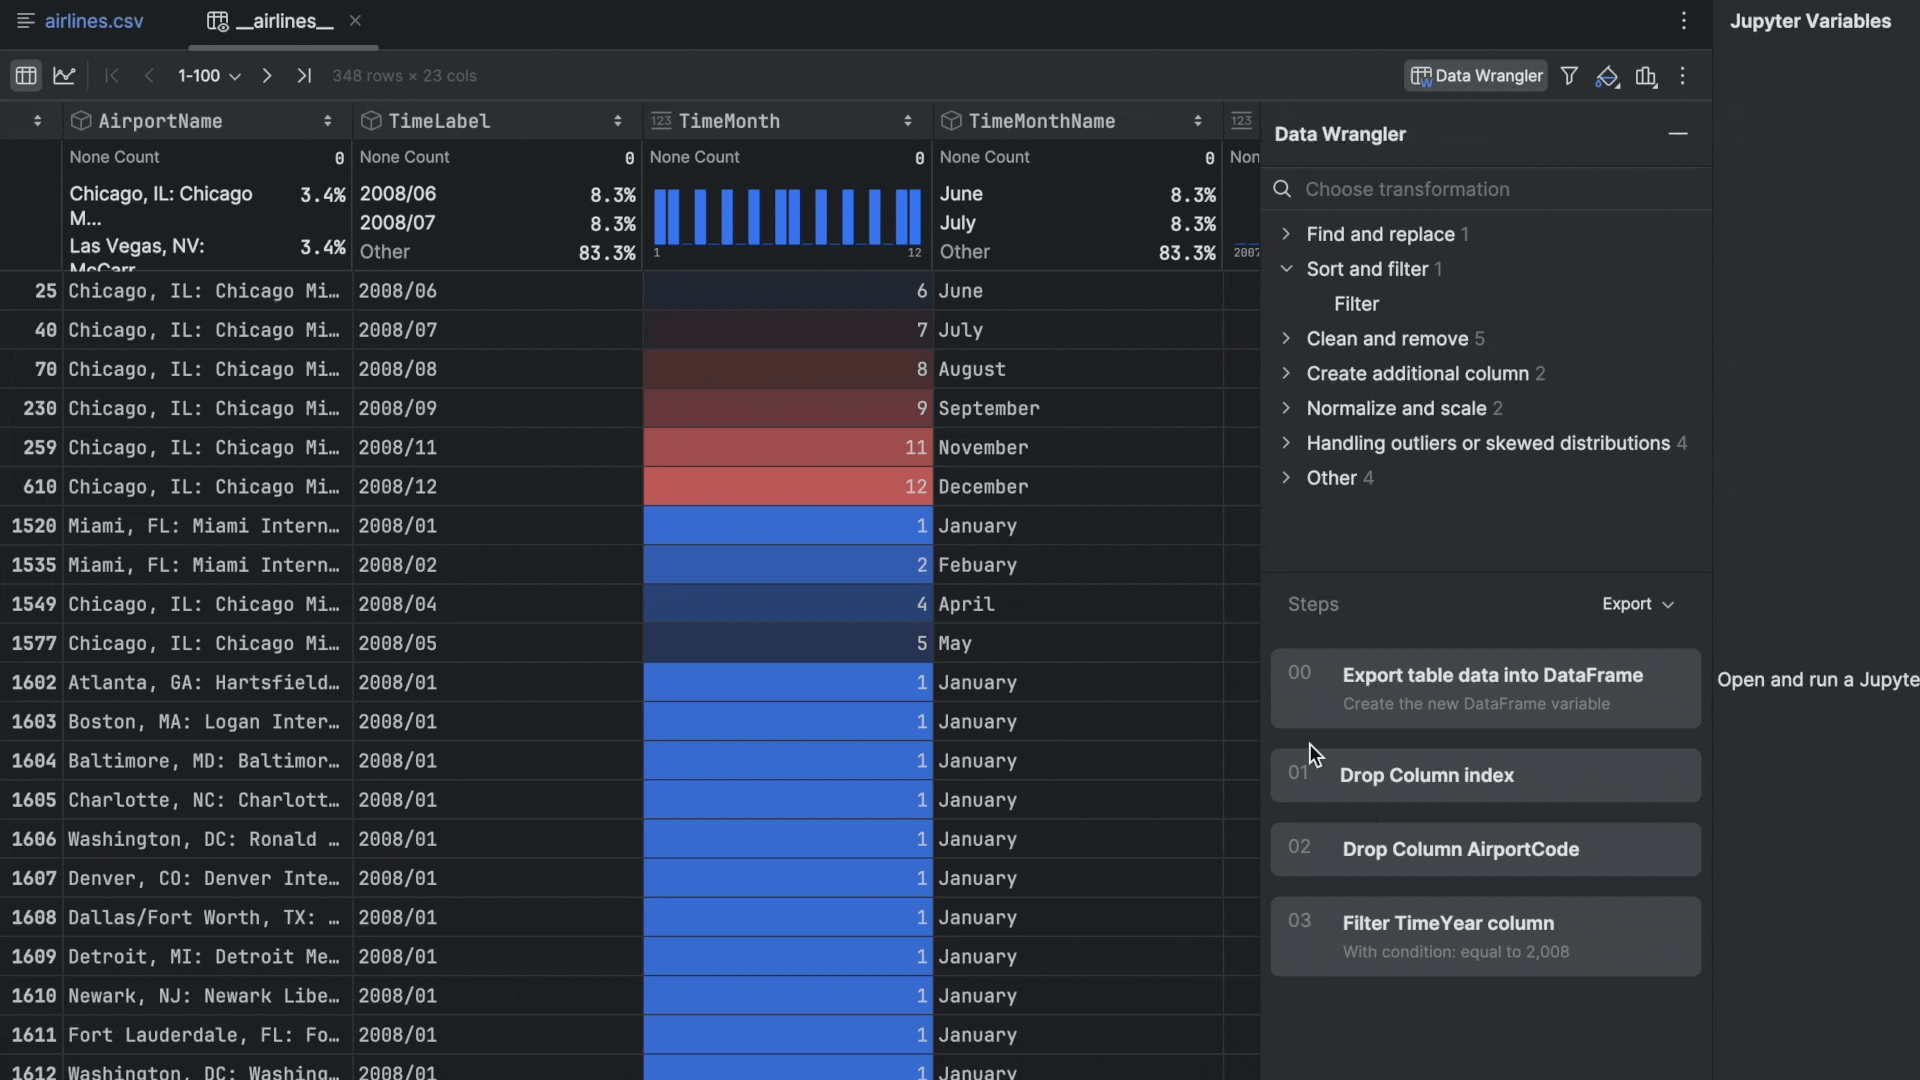Open toolbar more options menu

tap(1683, 76)
